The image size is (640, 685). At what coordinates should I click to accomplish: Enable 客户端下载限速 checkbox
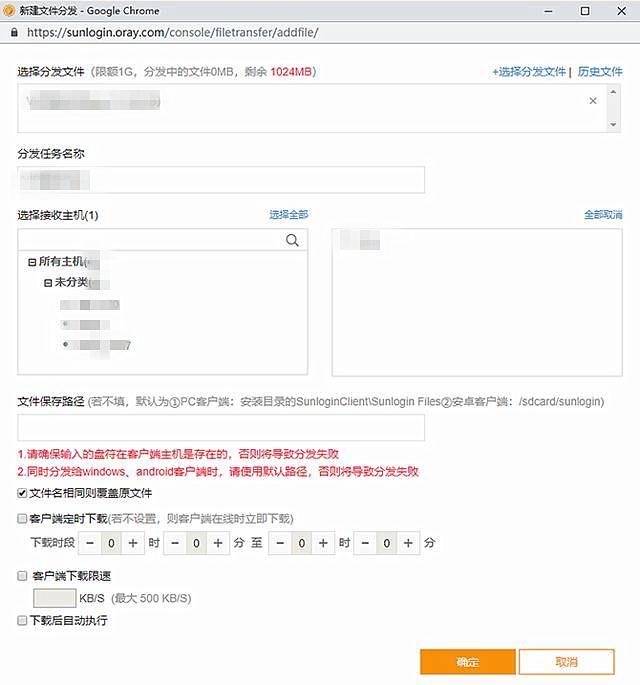click(22, 576)
